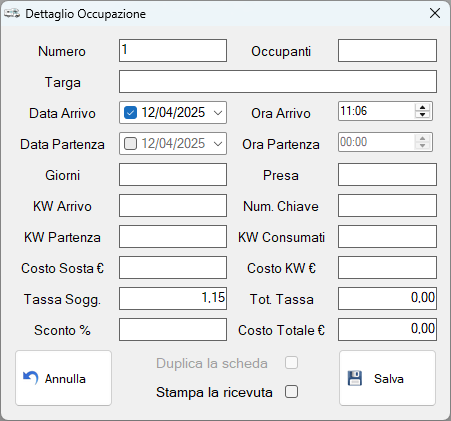Click the 'Sconto %' label
This screenshot has width=451, height=421.
click(x=62, y=330)
